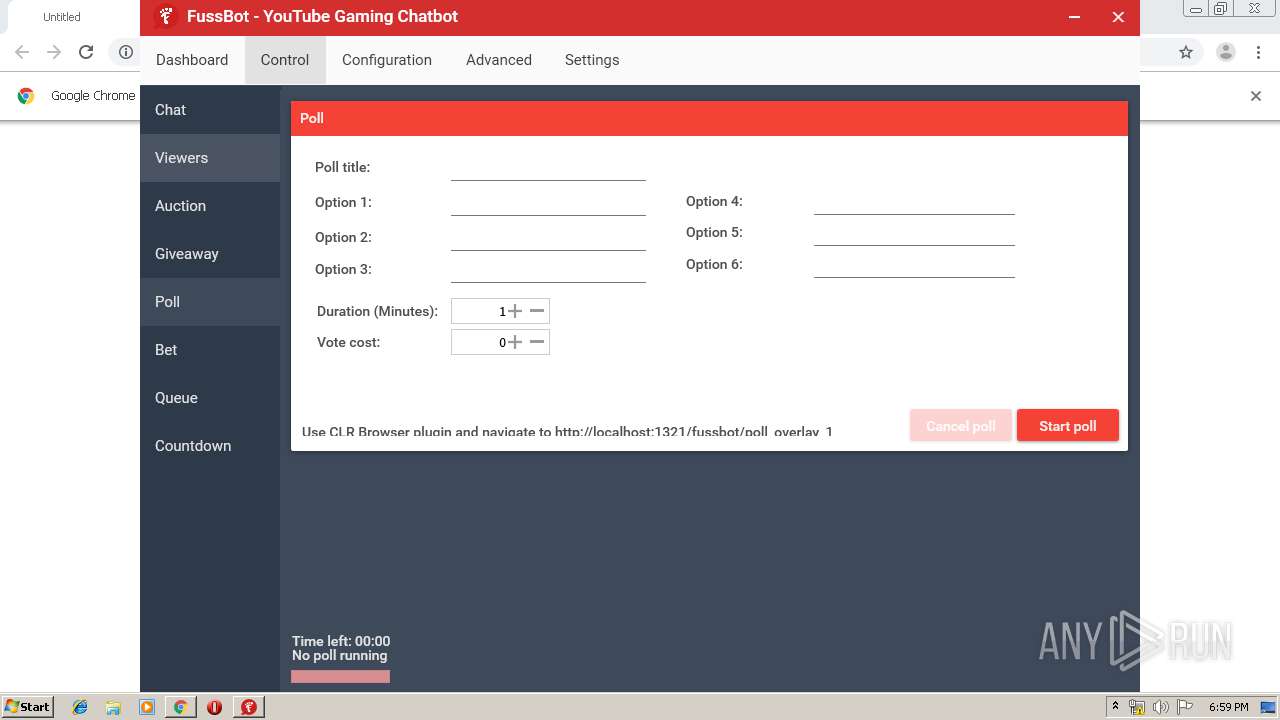Viewport: 1280px width, 720px height.
Task: Open the Queue section in sidebar
Action: [x=210, y=398]
